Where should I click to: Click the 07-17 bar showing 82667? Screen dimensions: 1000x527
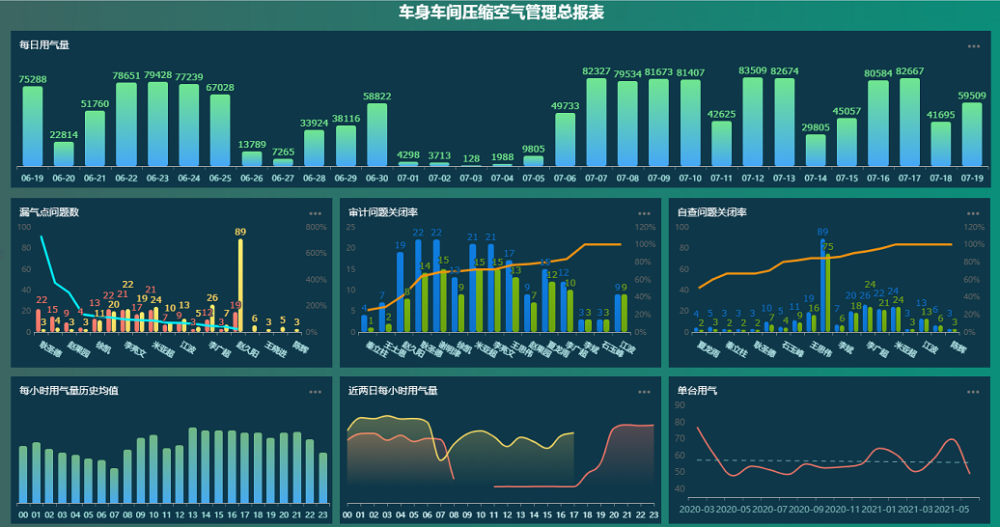coord(909,122)
